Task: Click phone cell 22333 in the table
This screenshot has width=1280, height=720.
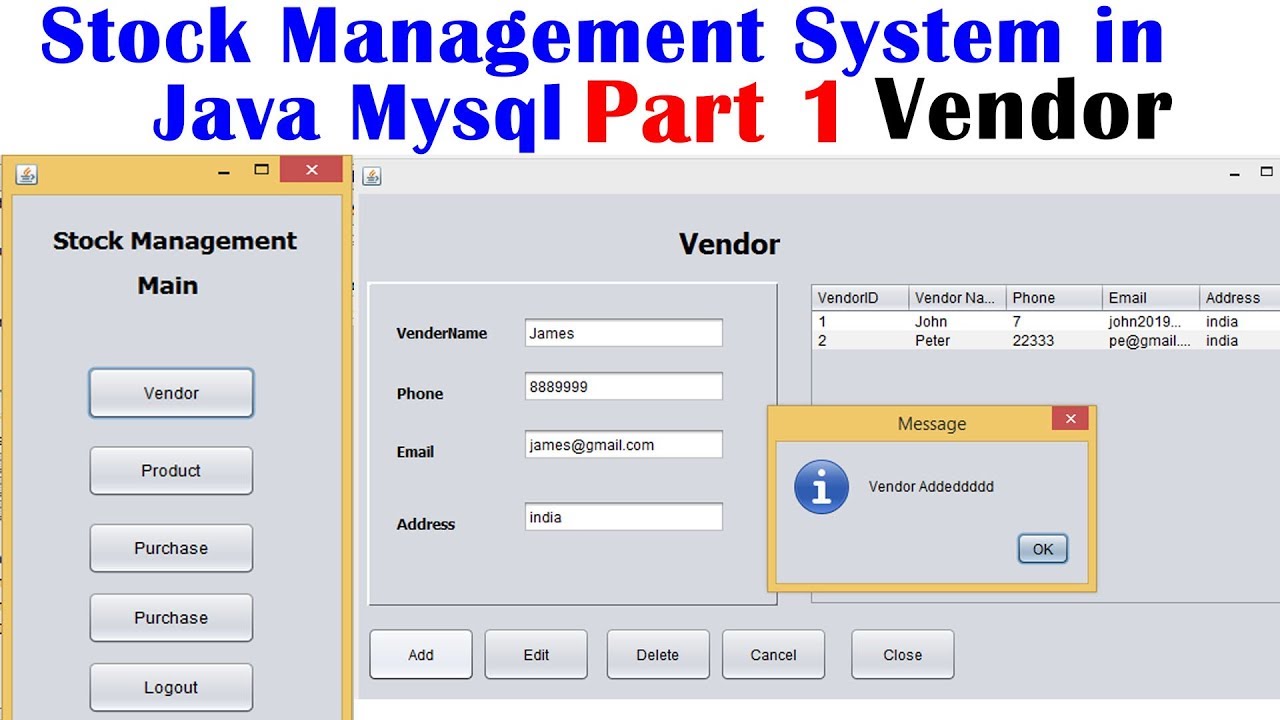Action: pos(1054,341)
